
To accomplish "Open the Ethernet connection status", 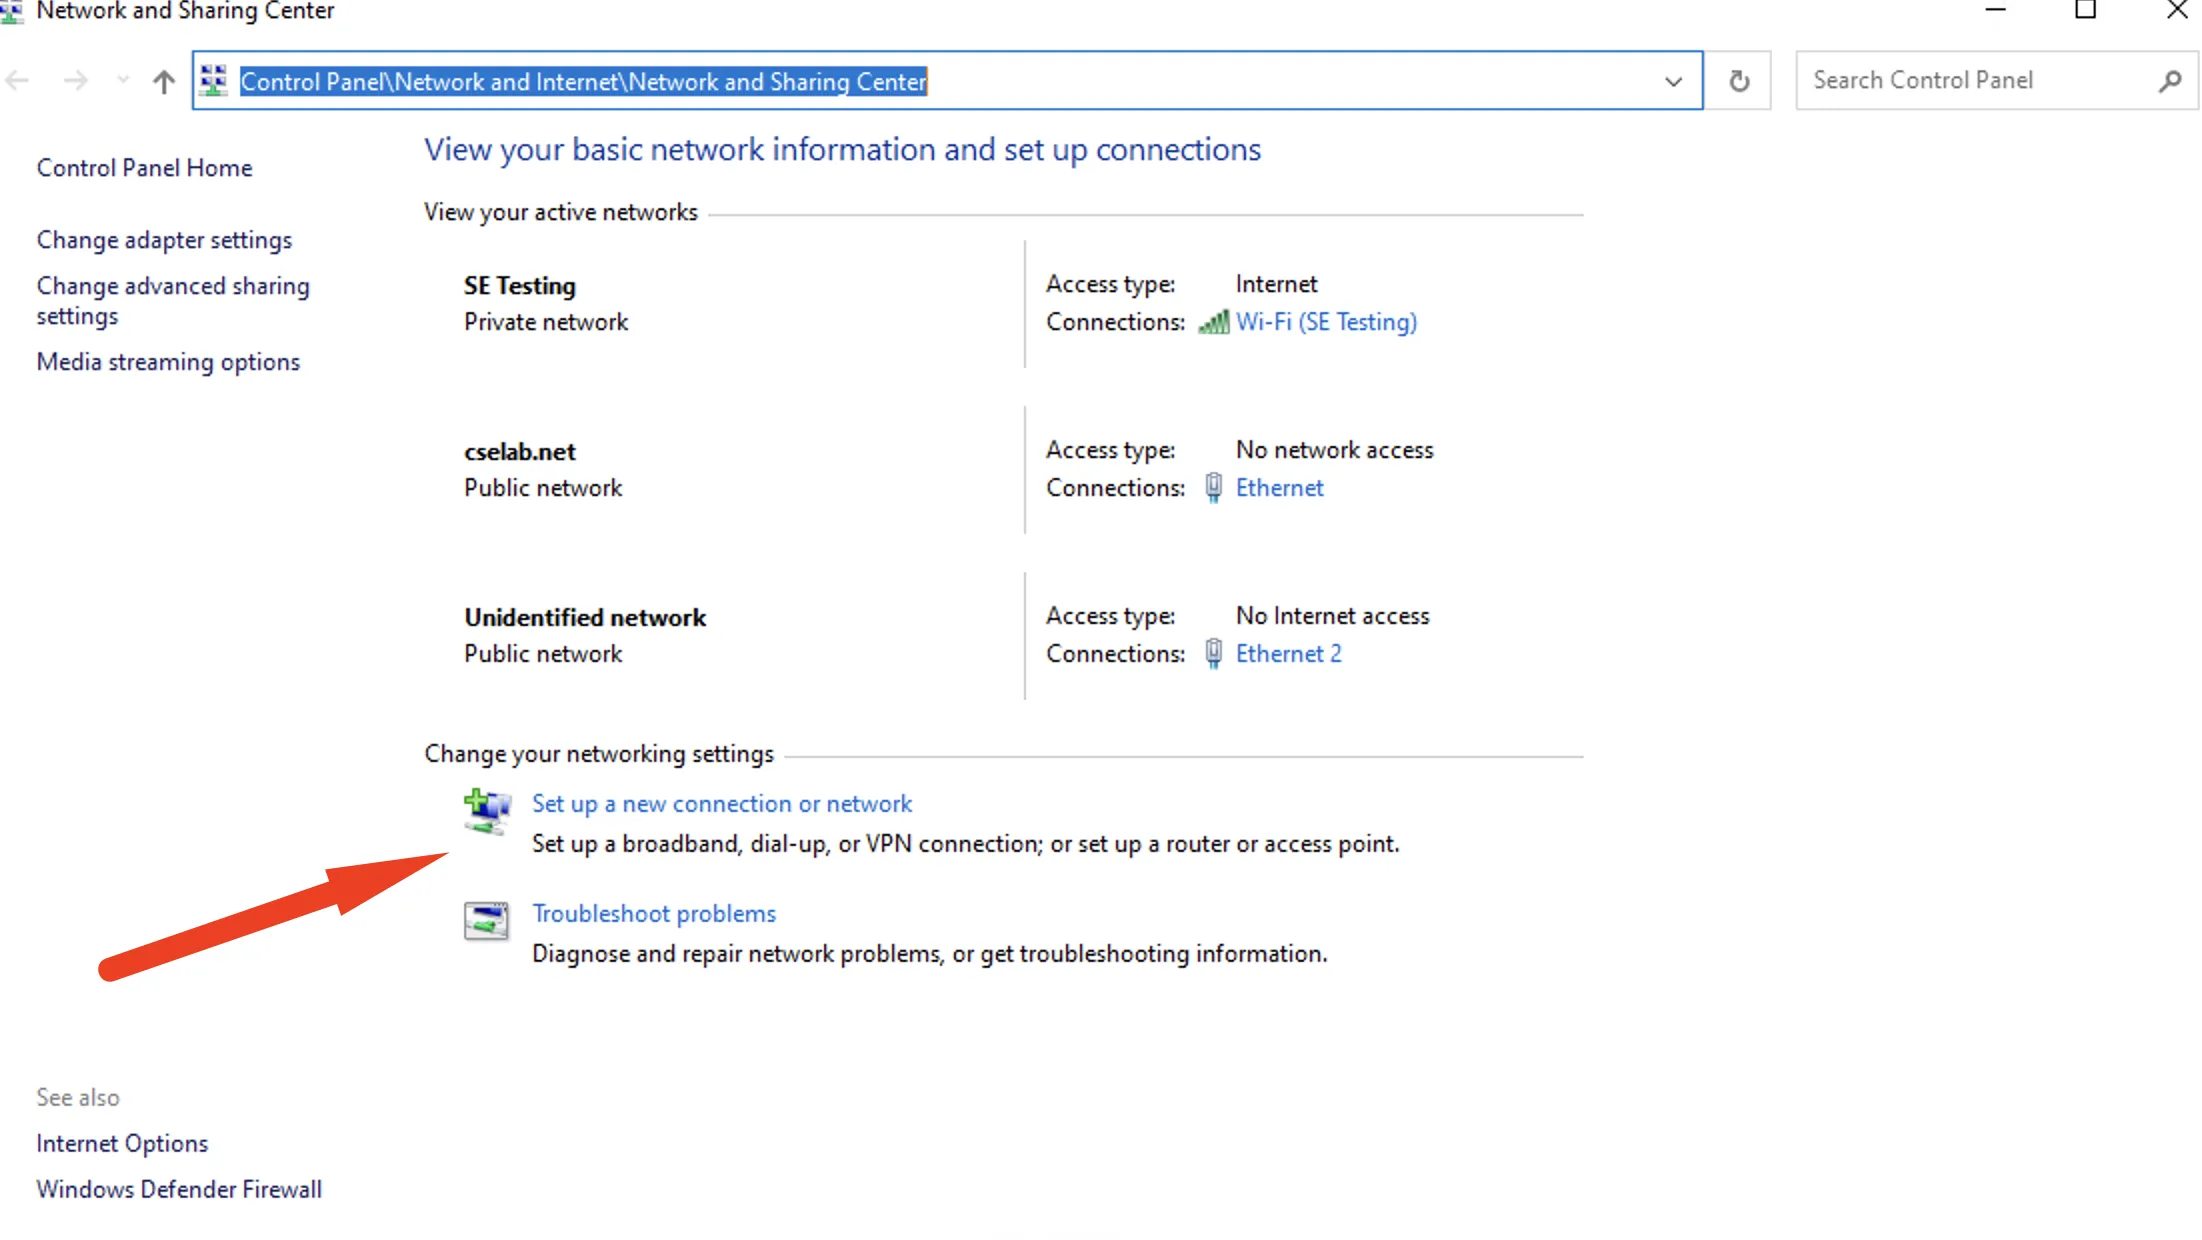I will [1279, 488].
